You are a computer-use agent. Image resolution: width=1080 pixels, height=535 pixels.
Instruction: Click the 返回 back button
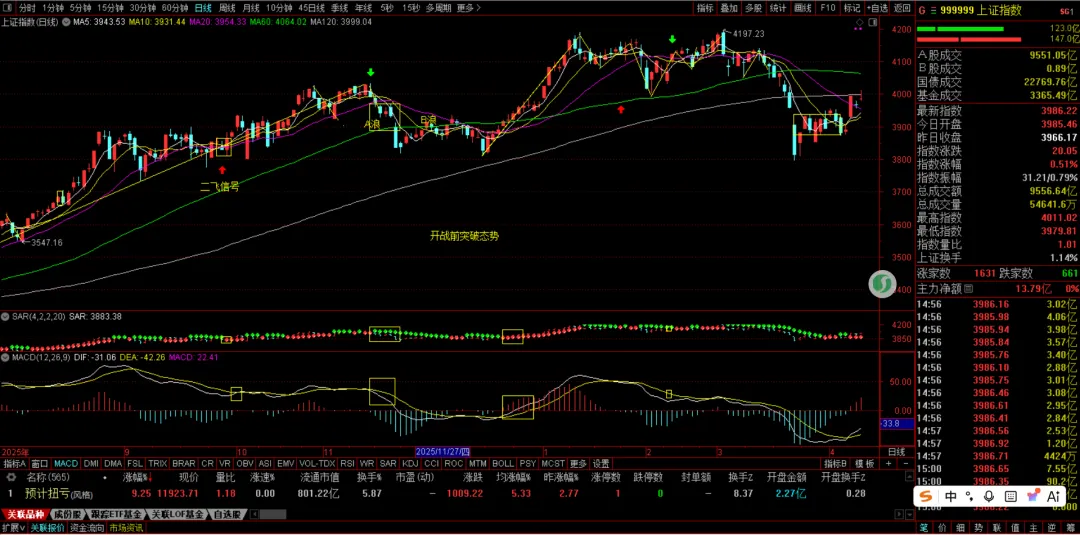point(902,8)
